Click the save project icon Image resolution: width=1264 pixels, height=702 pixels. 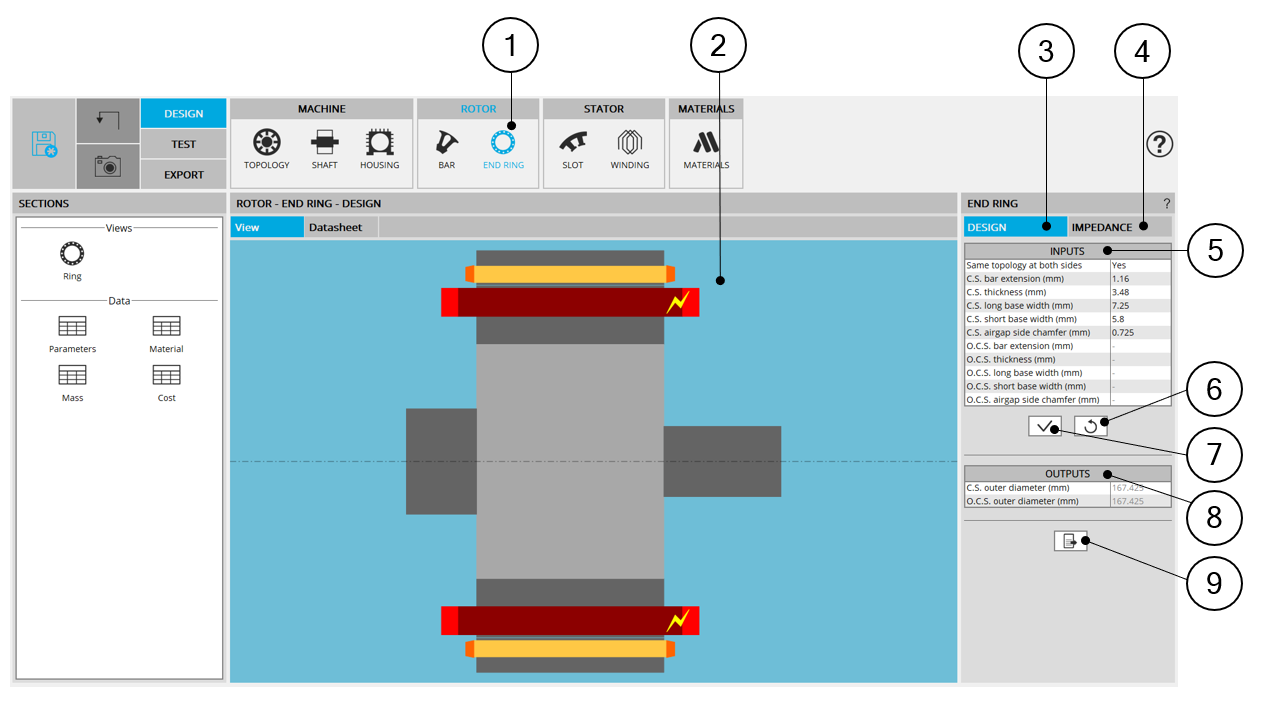click(44, 144)
